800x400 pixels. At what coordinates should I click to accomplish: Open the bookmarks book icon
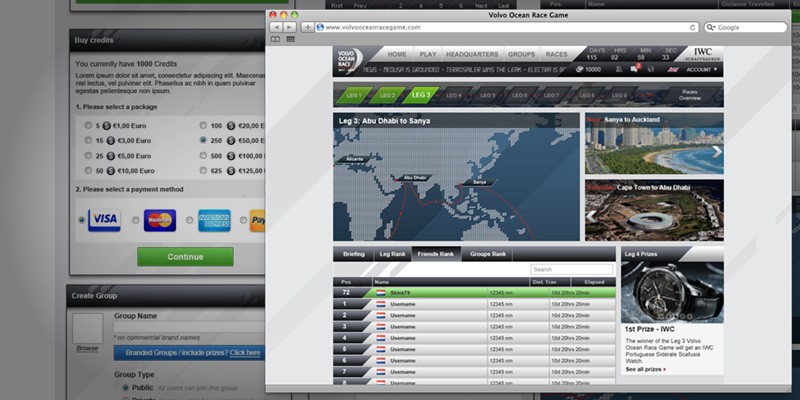pos(275,39)
